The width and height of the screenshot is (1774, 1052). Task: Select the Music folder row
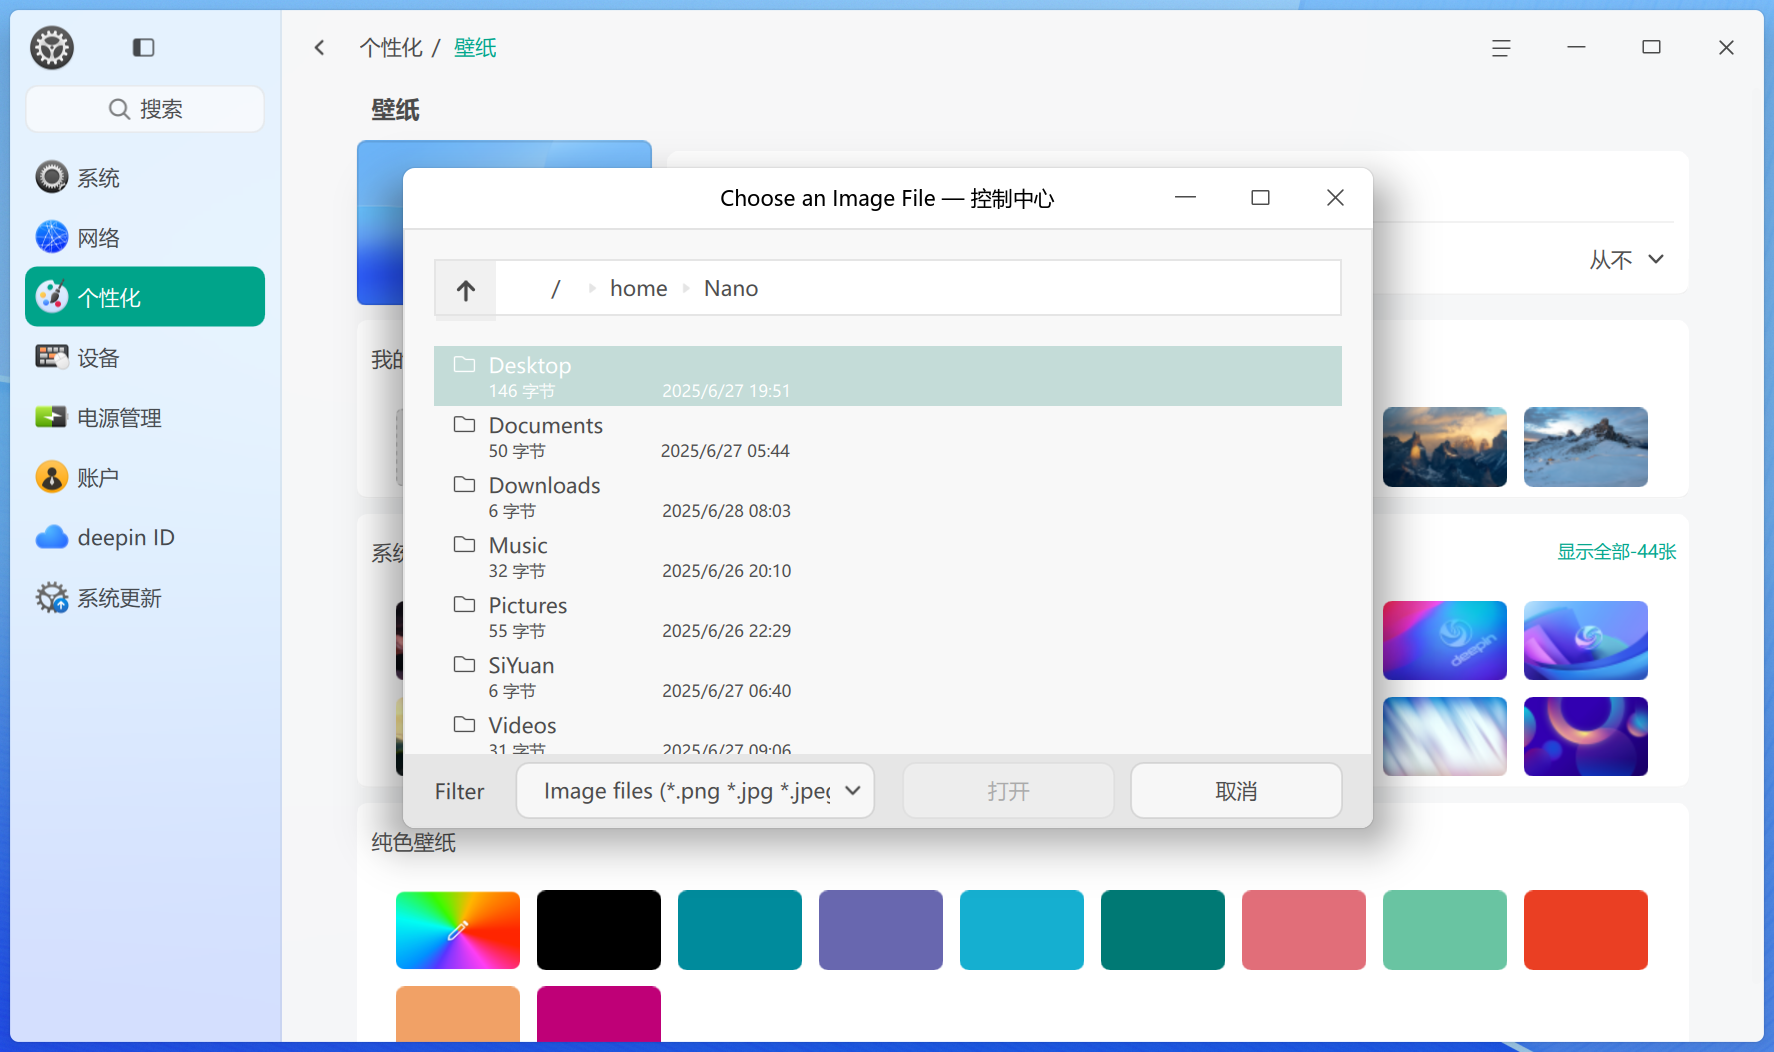[888, 556]
